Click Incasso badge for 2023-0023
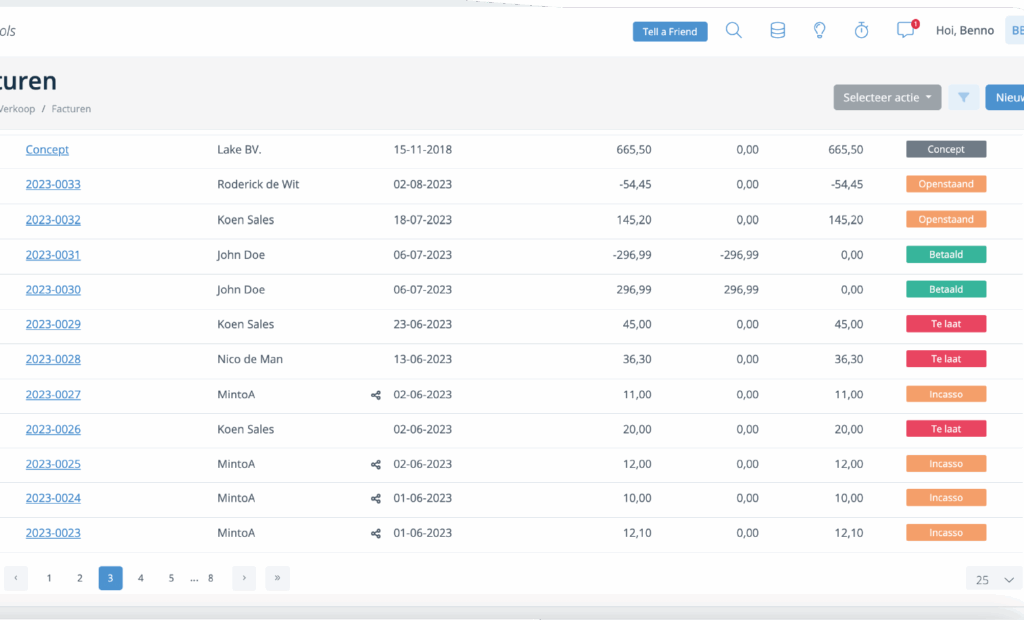 [x=946, y=532]
